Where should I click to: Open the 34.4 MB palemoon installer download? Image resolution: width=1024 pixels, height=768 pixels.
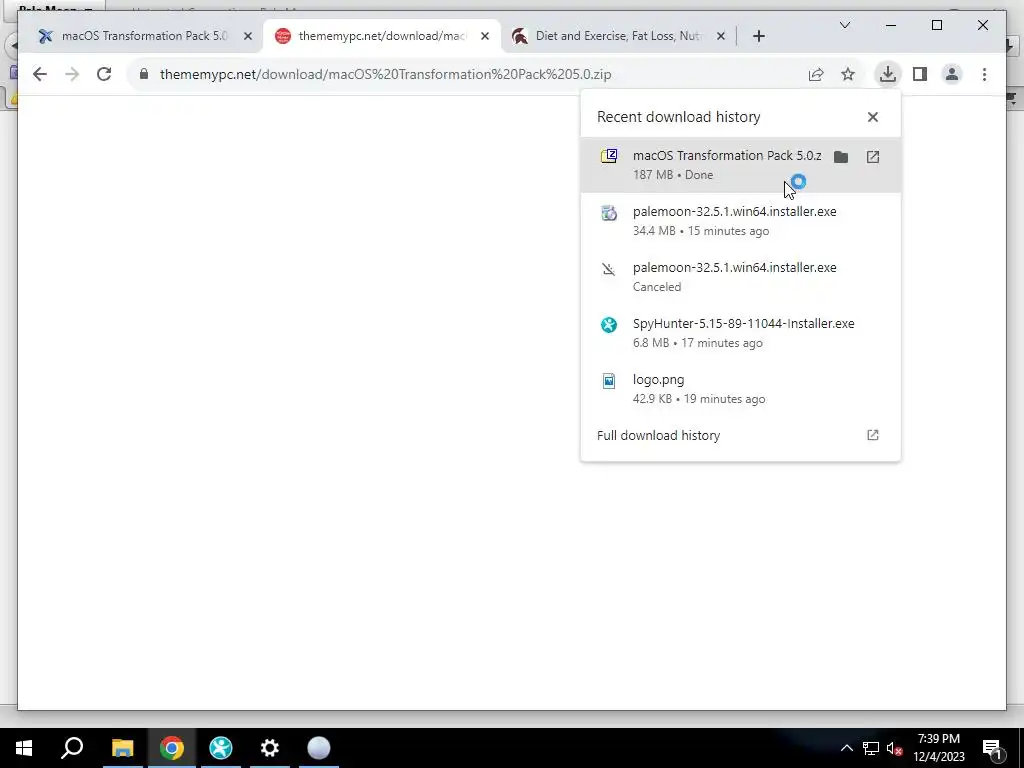pos(741,221)
